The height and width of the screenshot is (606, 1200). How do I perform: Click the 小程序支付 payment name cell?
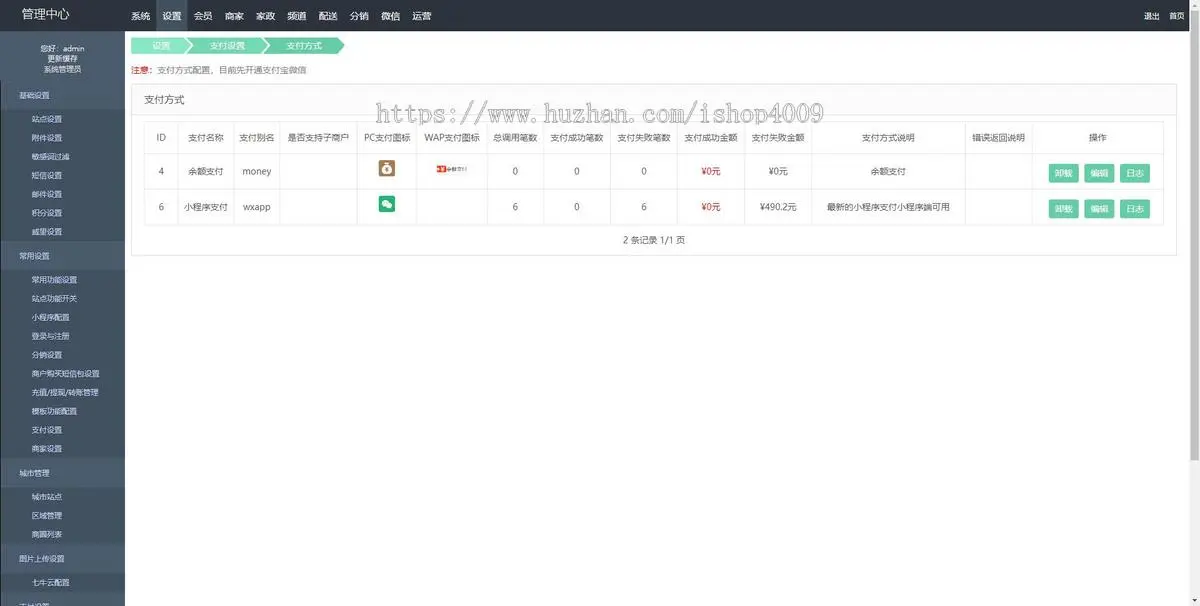tap(206, 207)
